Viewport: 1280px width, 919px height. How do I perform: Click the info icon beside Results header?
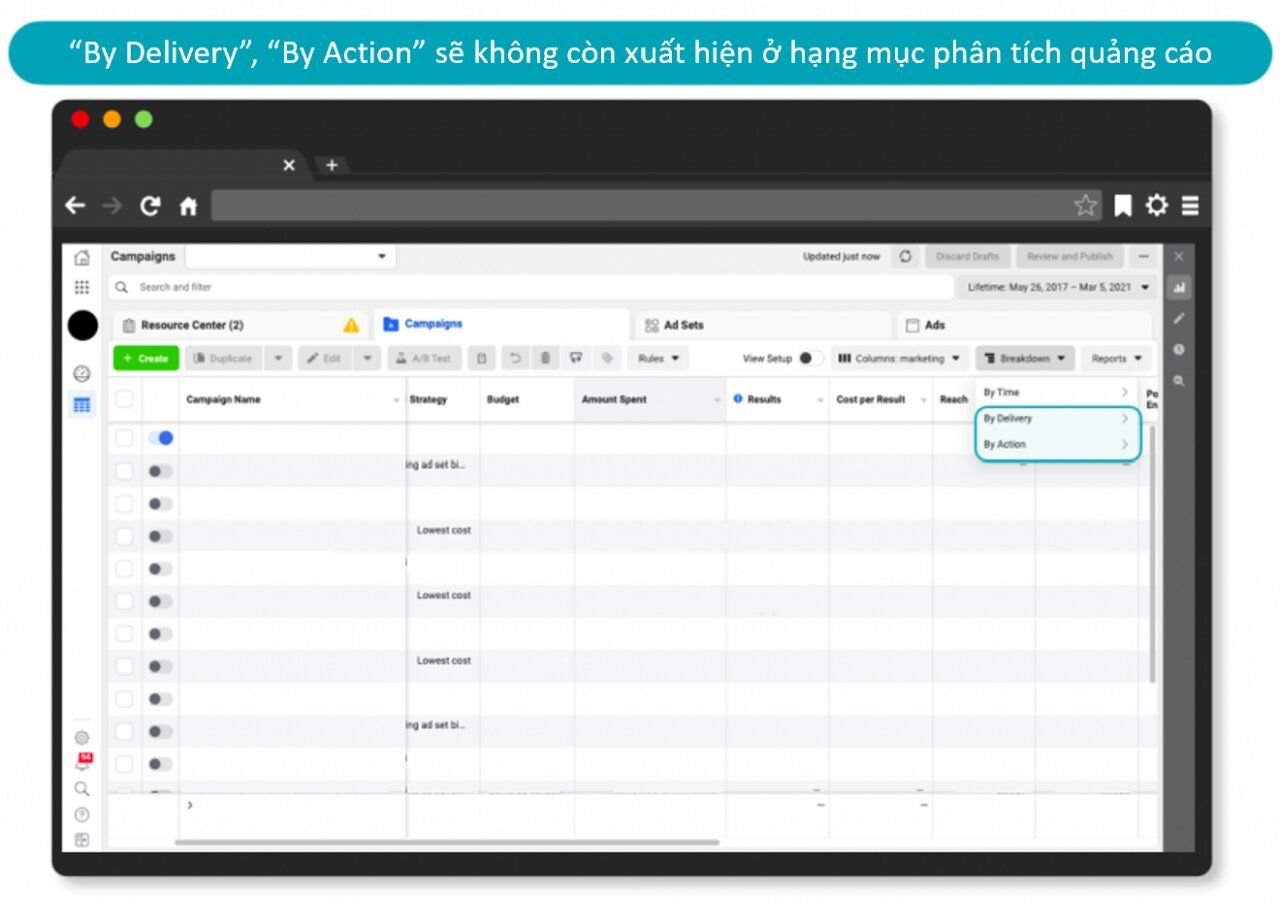(738, 399)
